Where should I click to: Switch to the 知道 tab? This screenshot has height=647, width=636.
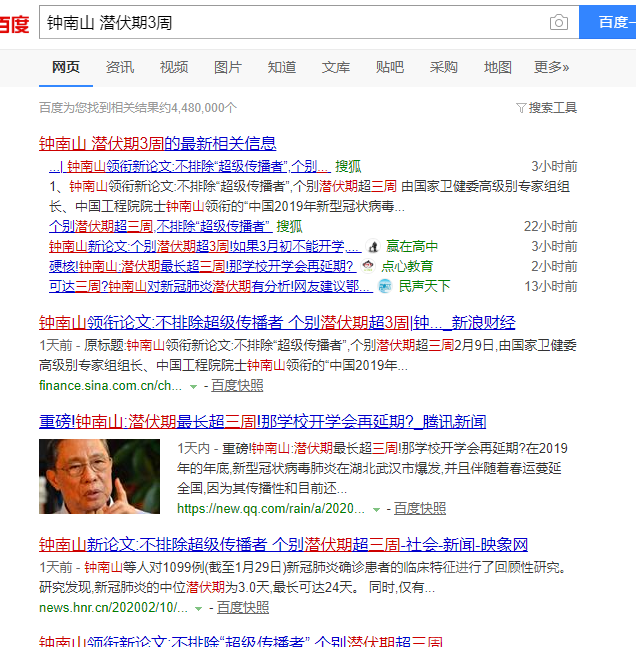(282, 67)
